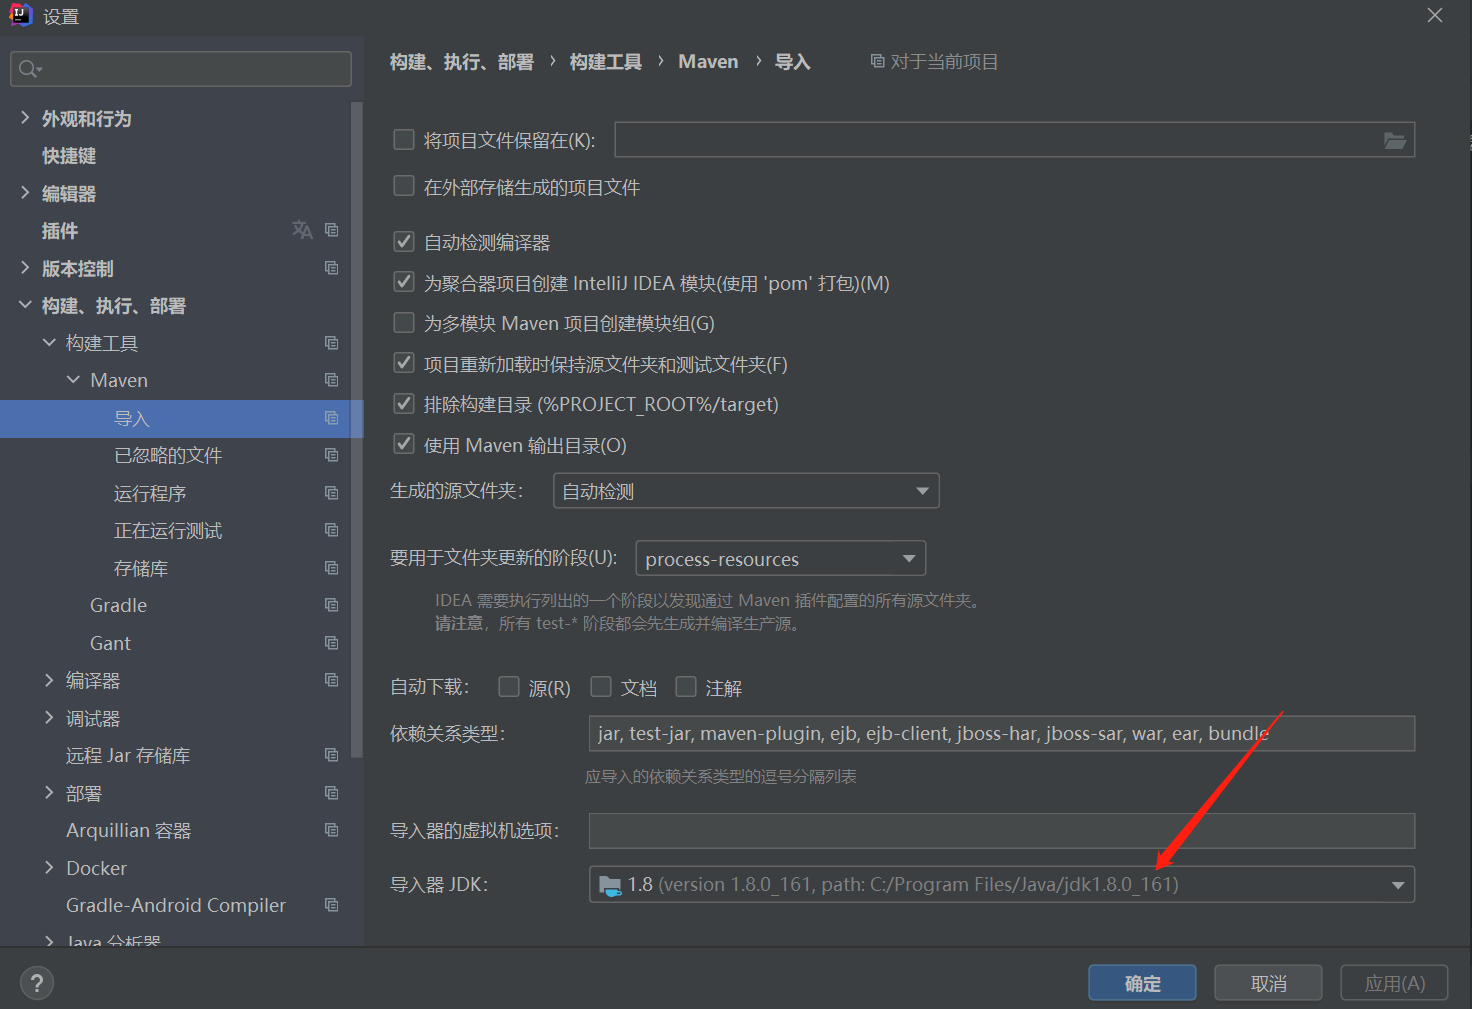This screenshot has height=1009, width=1472.
Task: Click the help question mark icon
Action: [37, 982]
